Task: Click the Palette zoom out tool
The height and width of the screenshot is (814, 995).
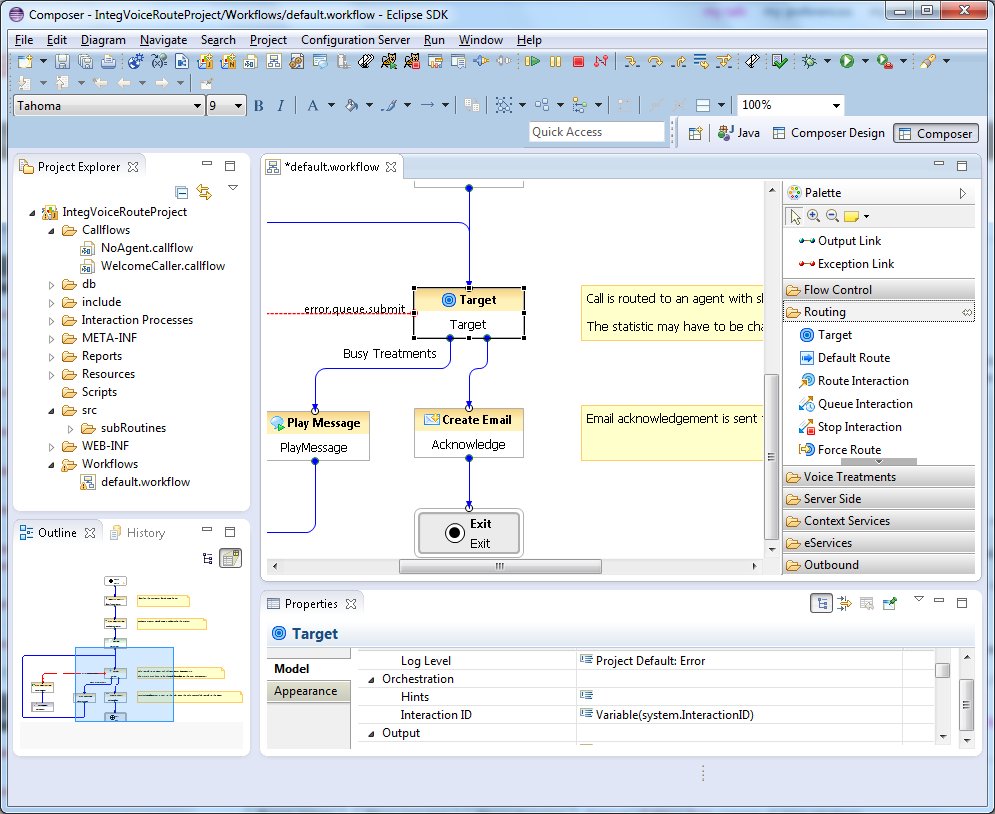Action: coord(833,216)
